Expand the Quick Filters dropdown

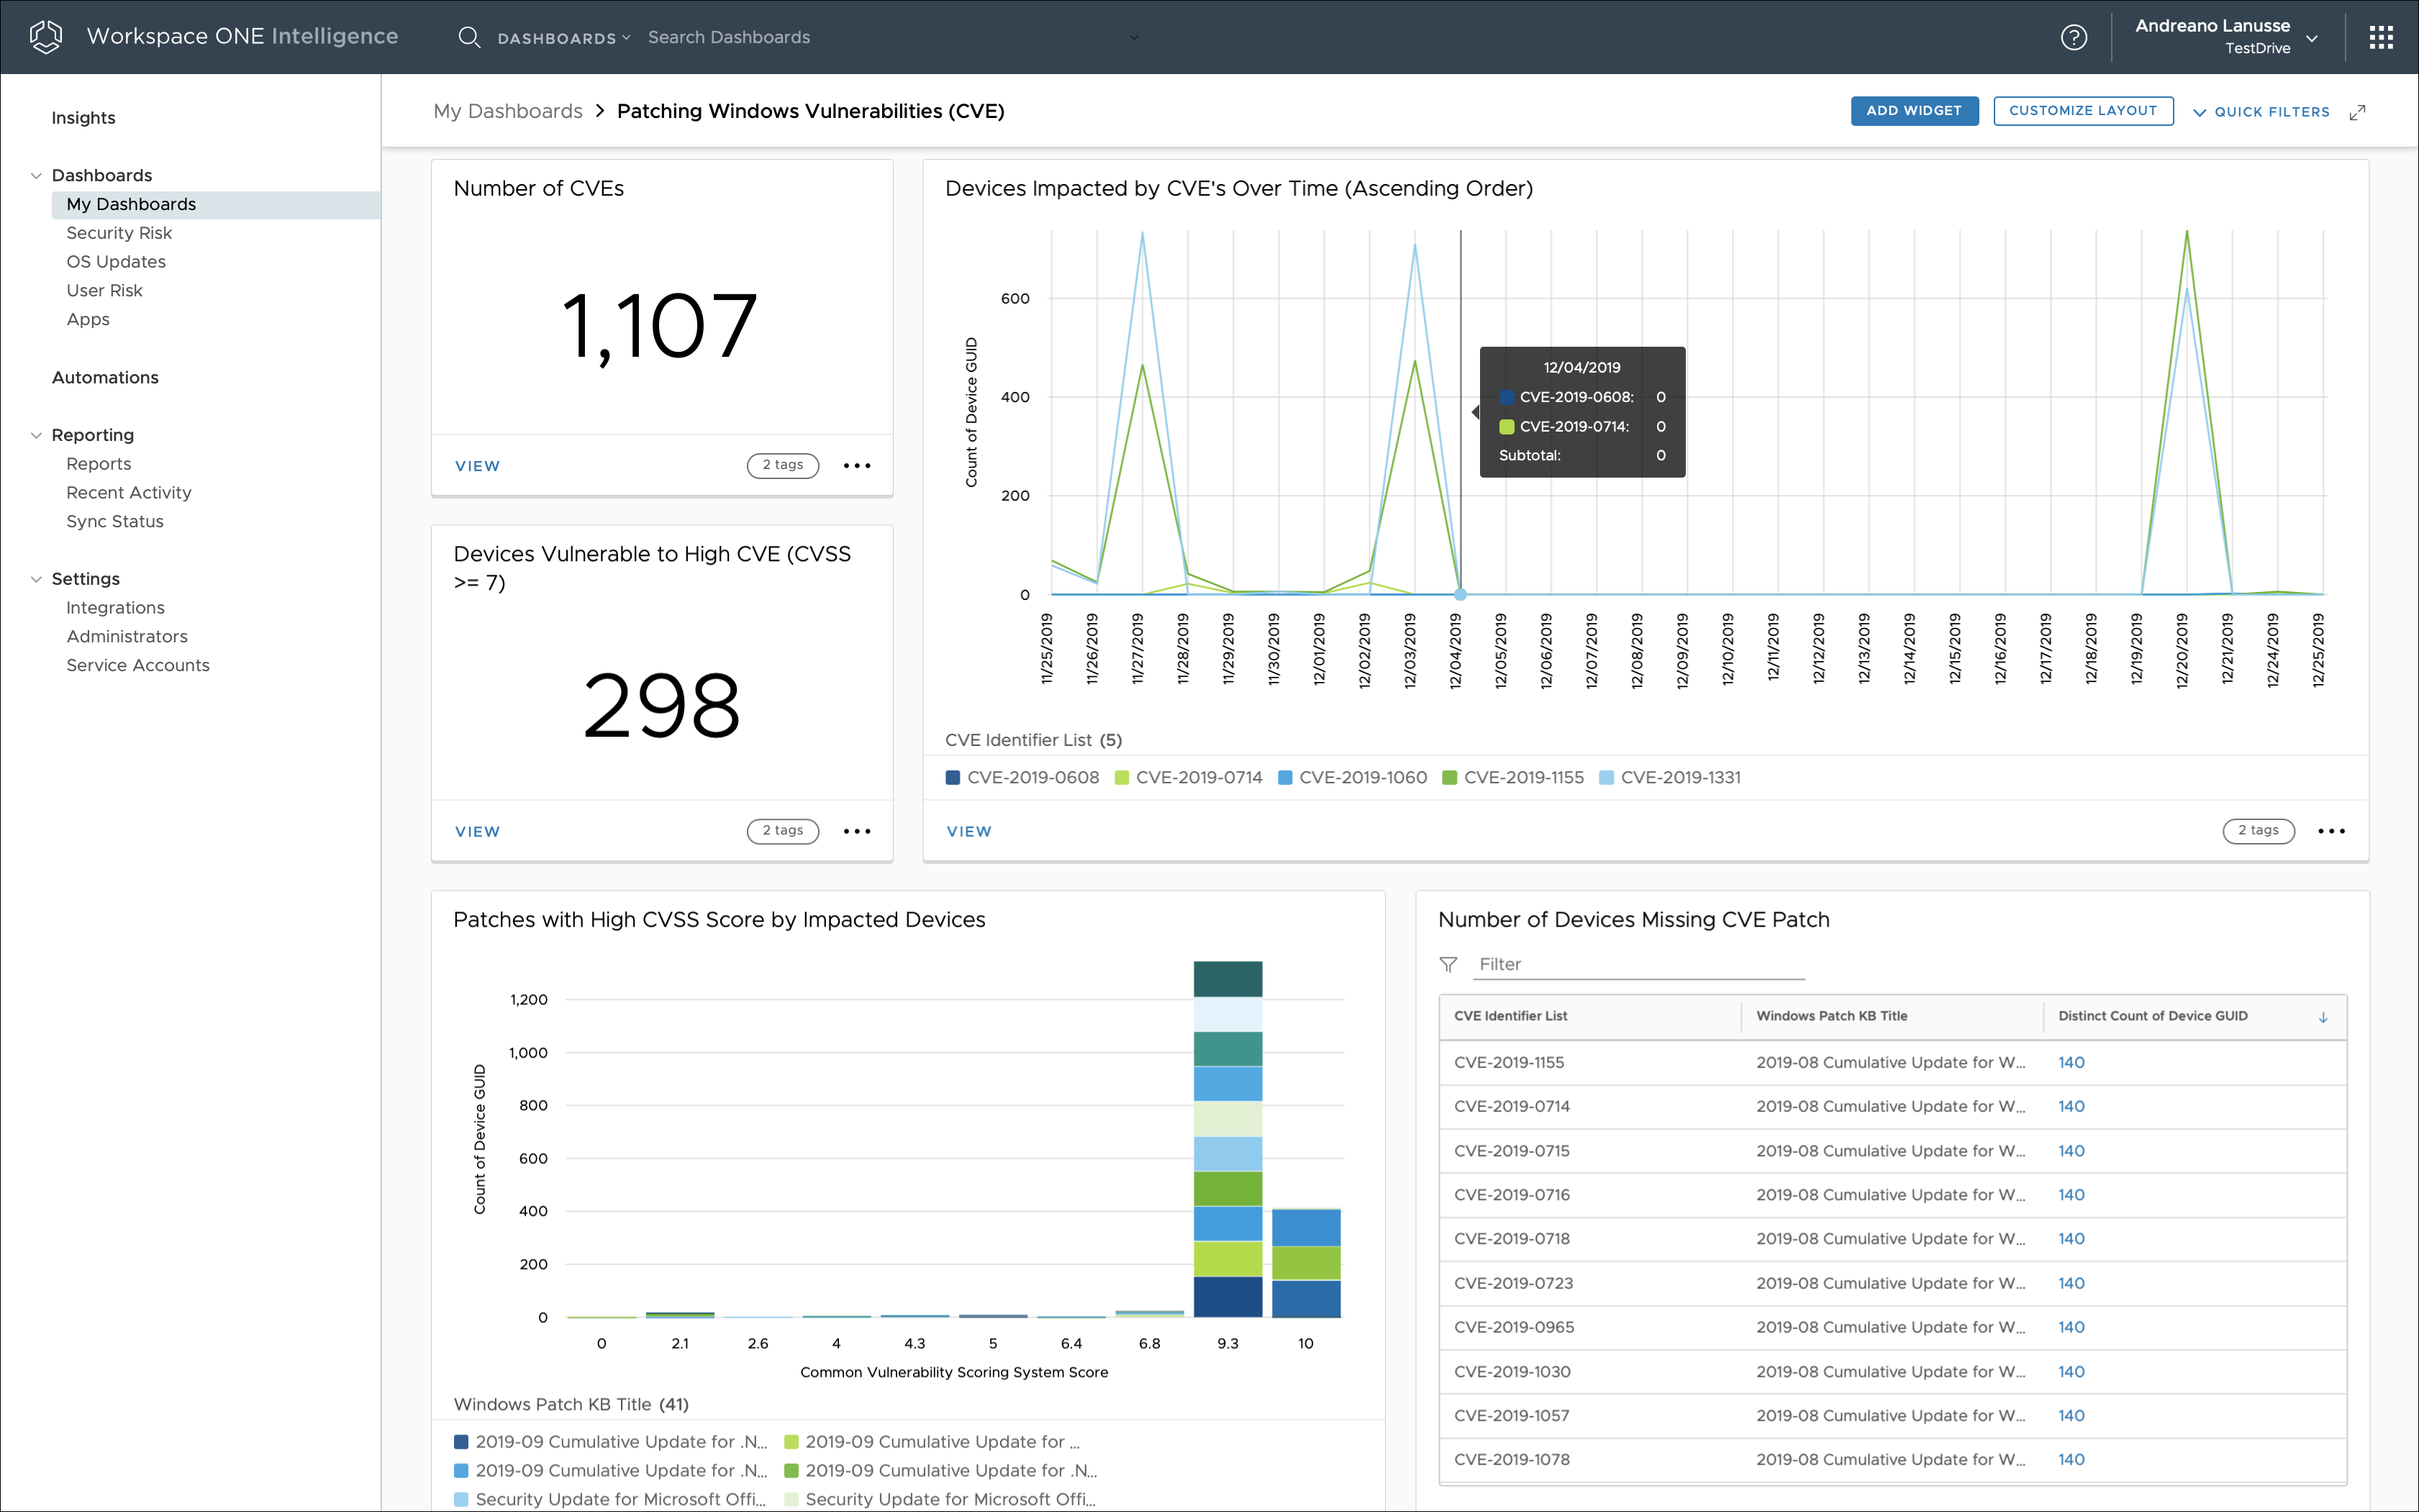point(2261,112)
